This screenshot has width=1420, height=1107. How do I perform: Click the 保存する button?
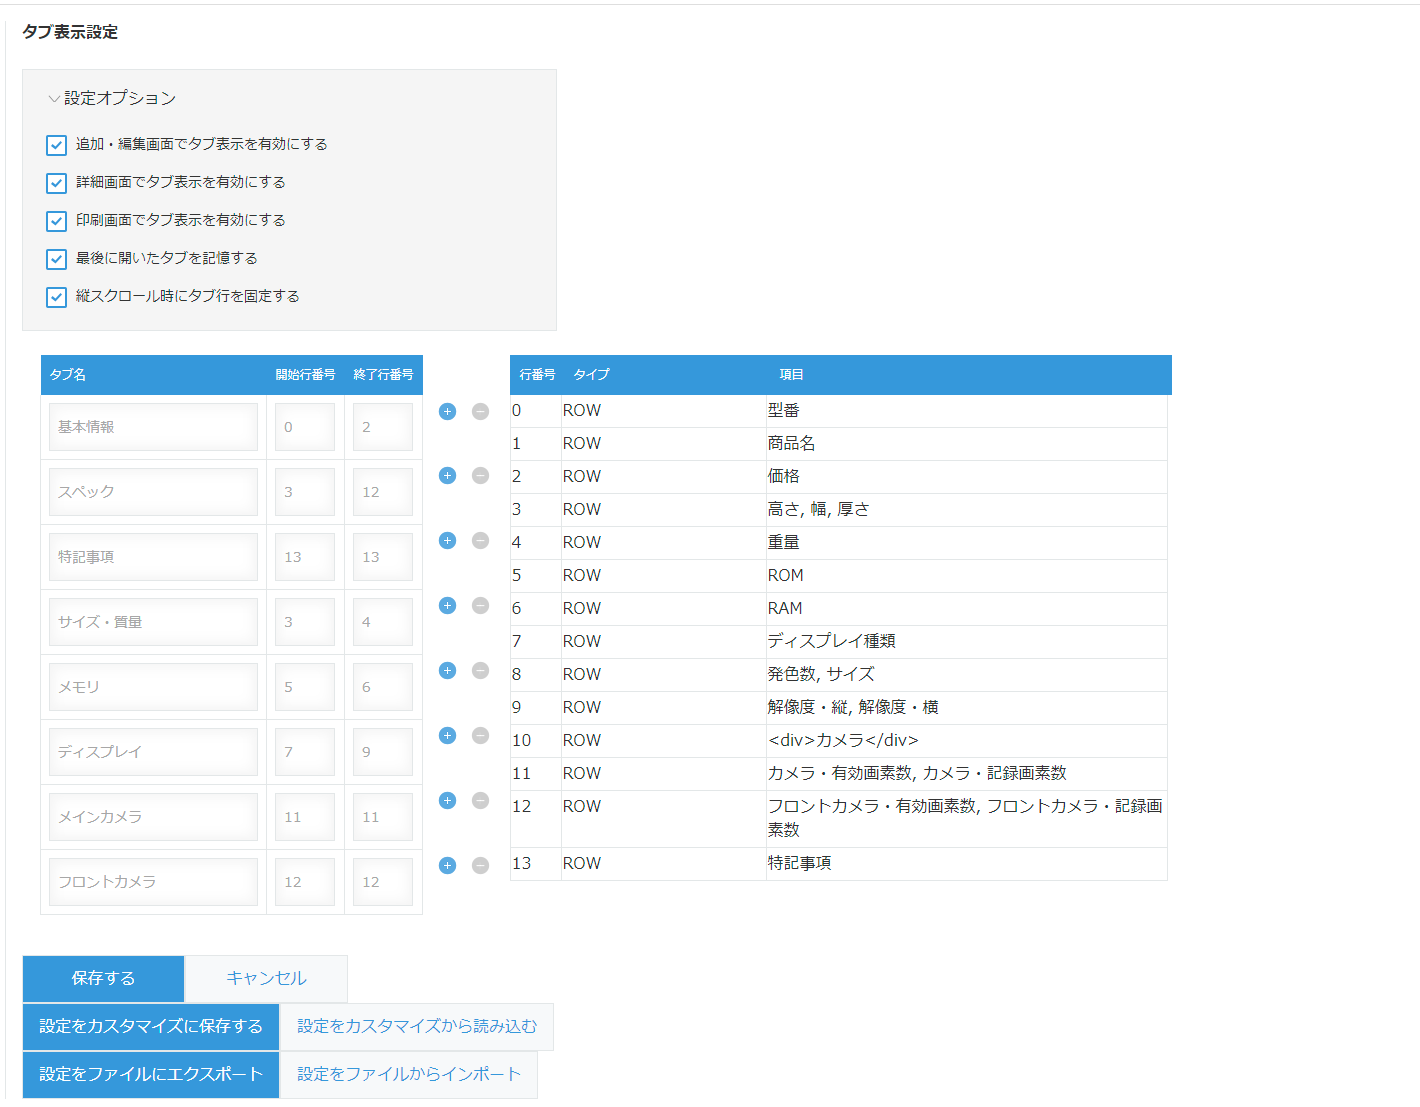coord(103,979)
